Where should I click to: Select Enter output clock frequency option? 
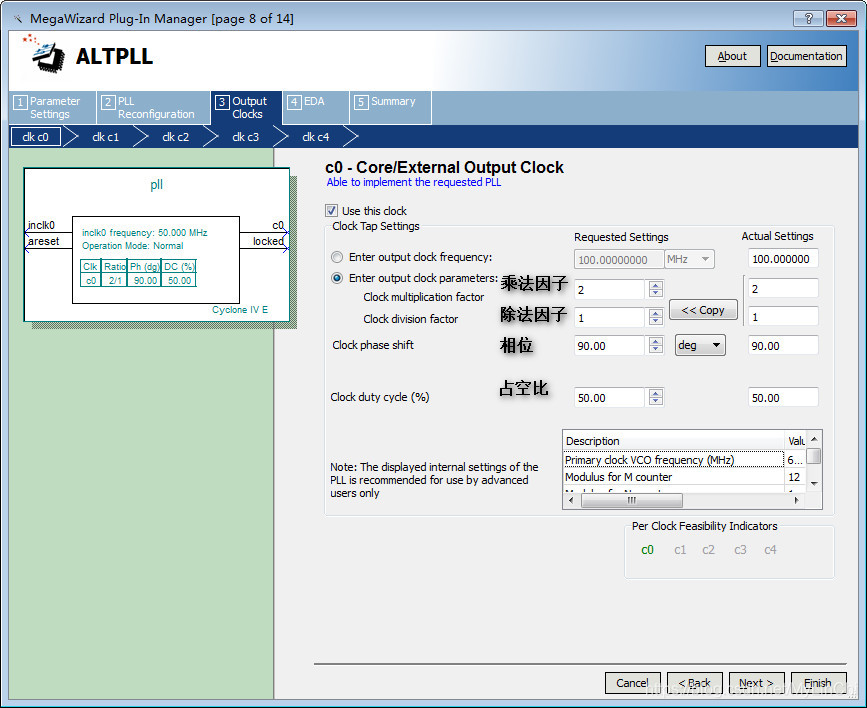pos(337,257)
